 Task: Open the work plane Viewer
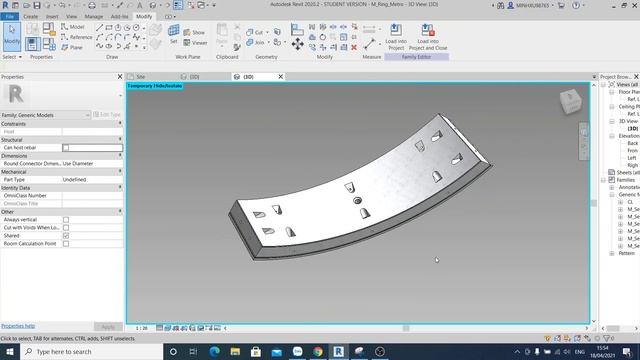195,42
